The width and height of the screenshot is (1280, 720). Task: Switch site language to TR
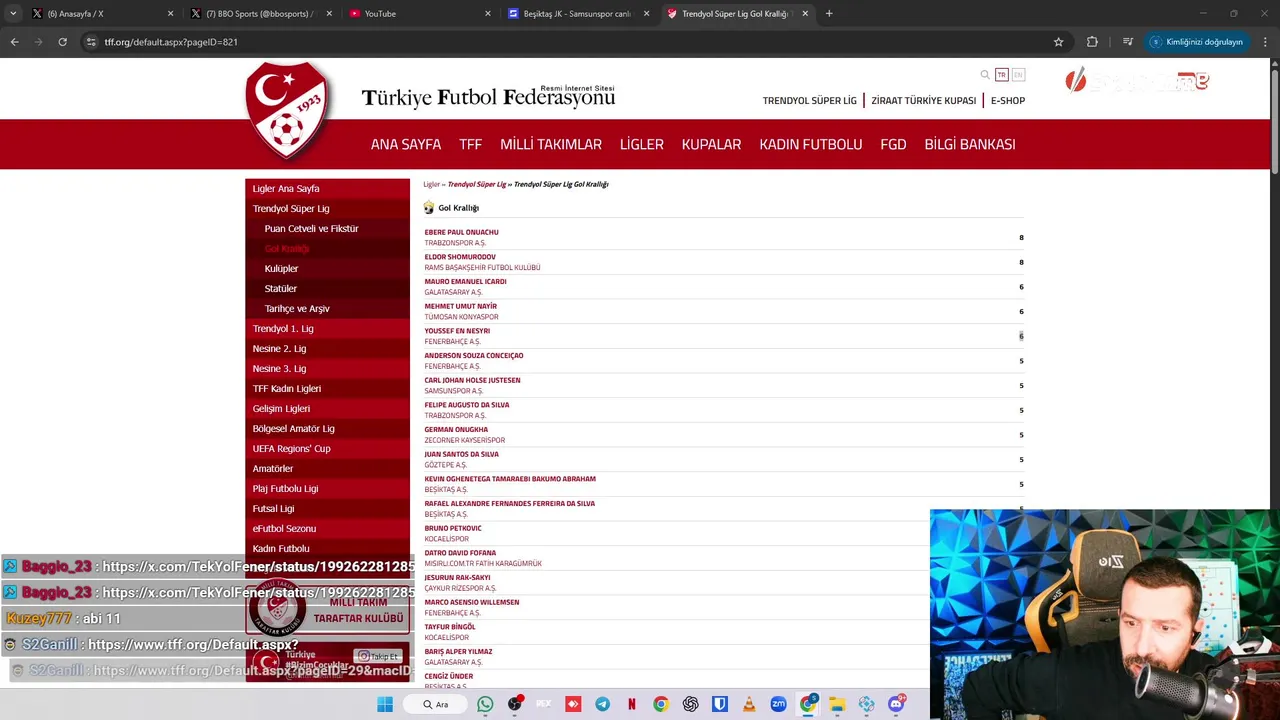[1001, 75]
